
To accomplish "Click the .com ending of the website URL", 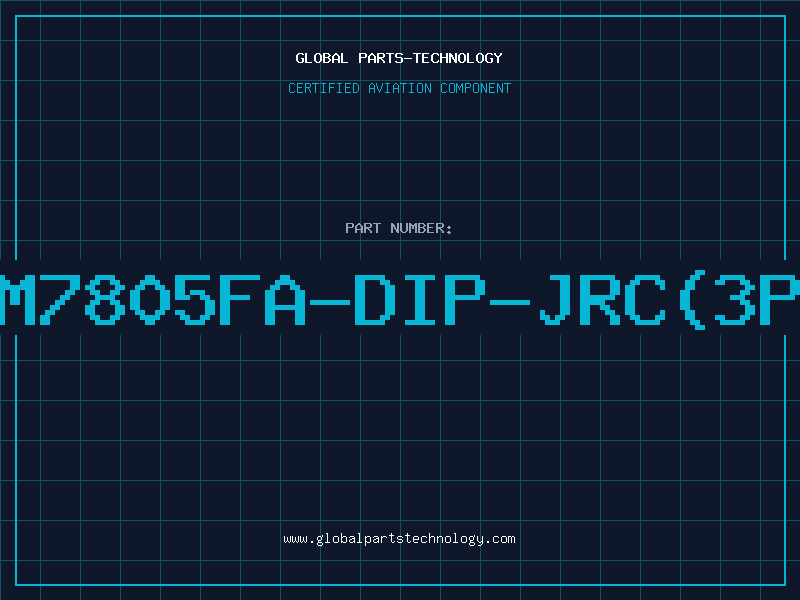I will click(499, 539).
